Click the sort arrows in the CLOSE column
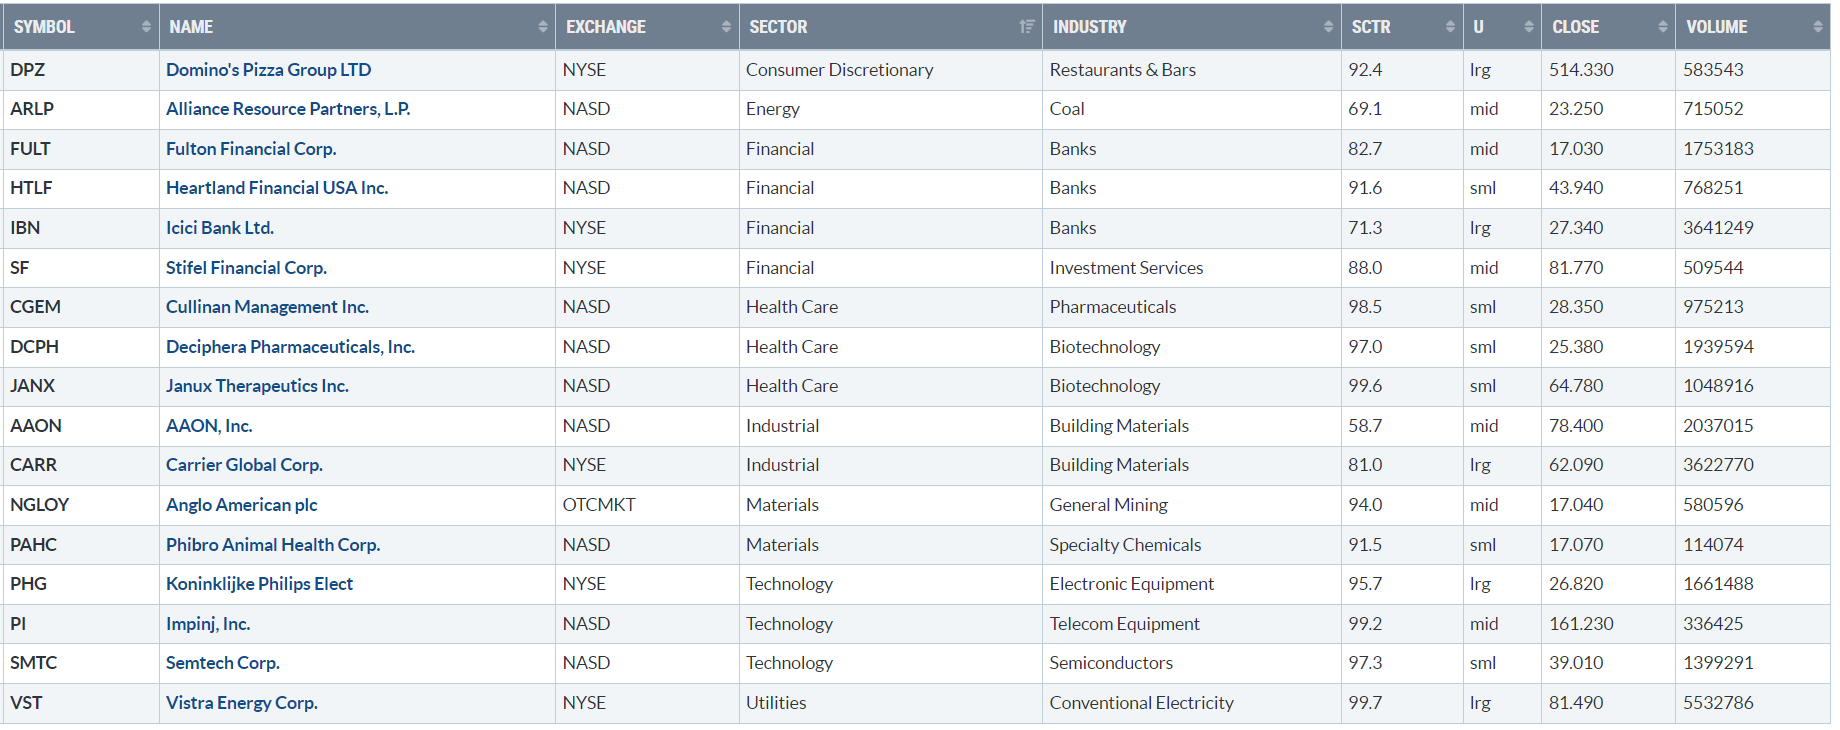 coord(1663,27)
